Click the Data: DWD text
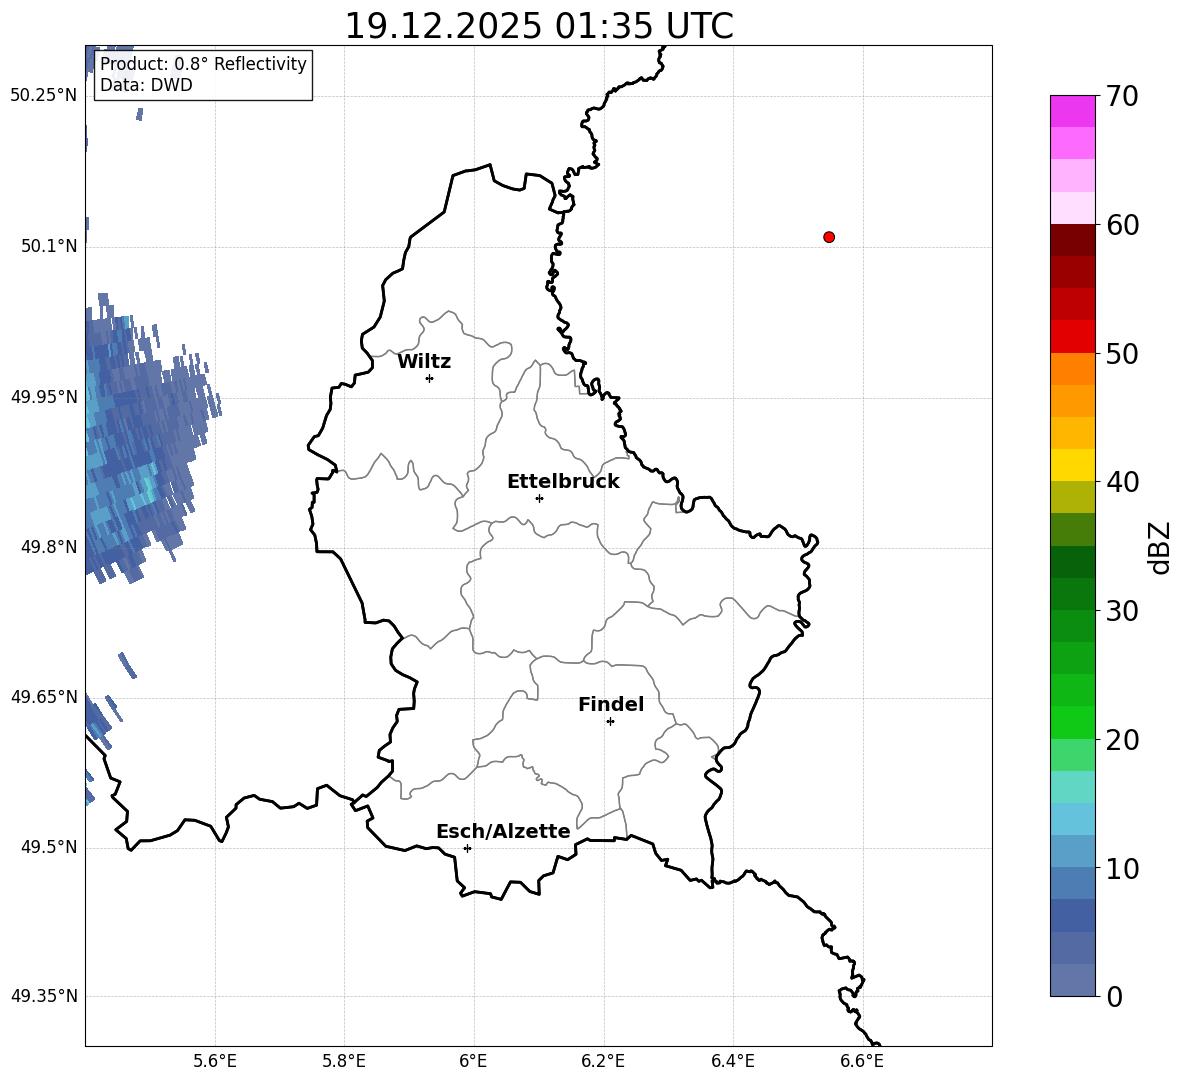 pos(146,85)
